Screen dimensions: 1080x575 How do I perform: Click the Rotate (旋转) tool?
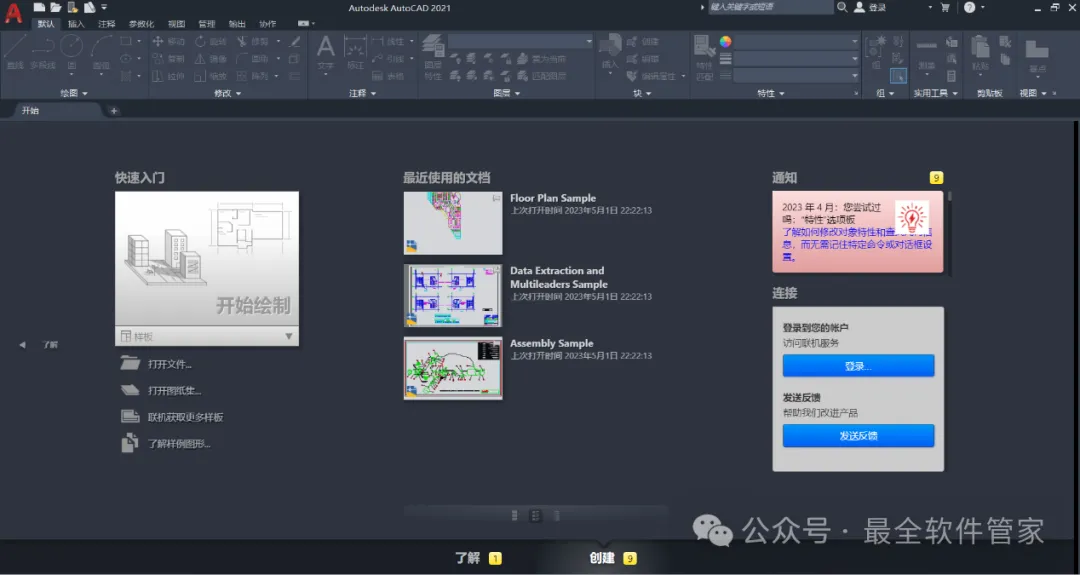point(210,41)
